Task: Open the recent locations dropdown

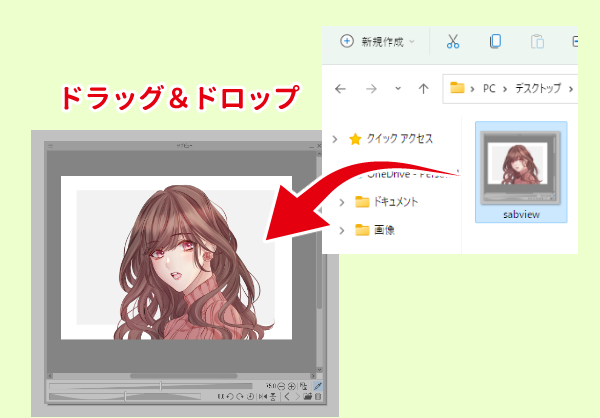Action: [398, 88]
